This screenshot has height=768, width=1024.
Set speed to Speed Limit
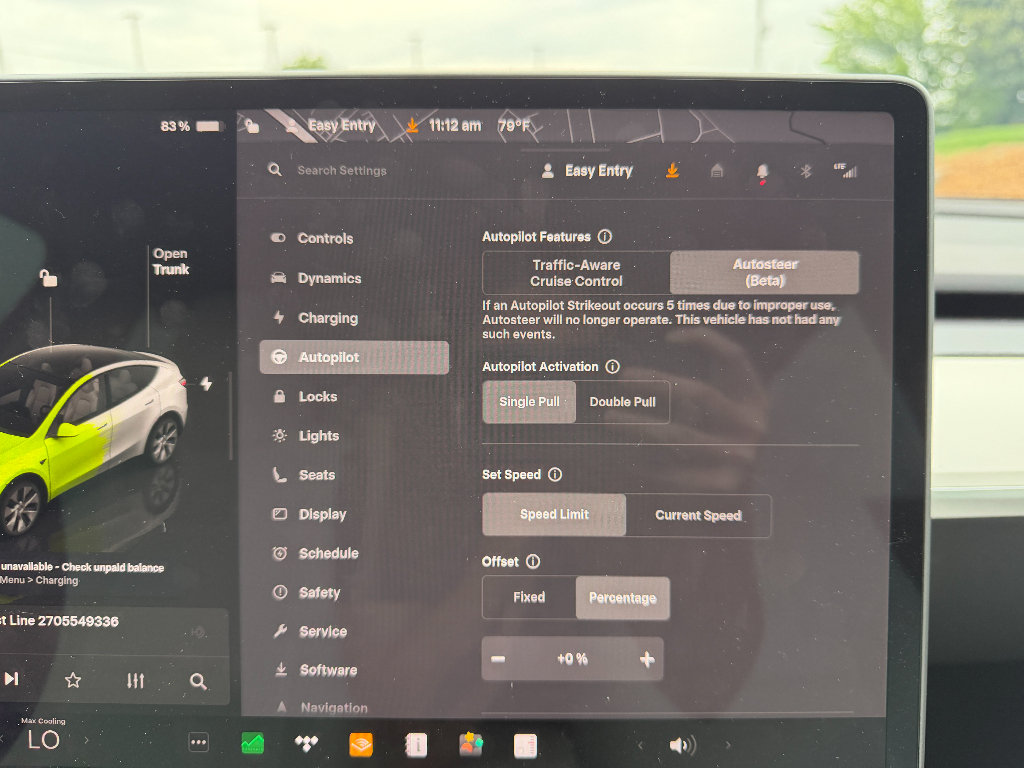[x=554, y=515]
